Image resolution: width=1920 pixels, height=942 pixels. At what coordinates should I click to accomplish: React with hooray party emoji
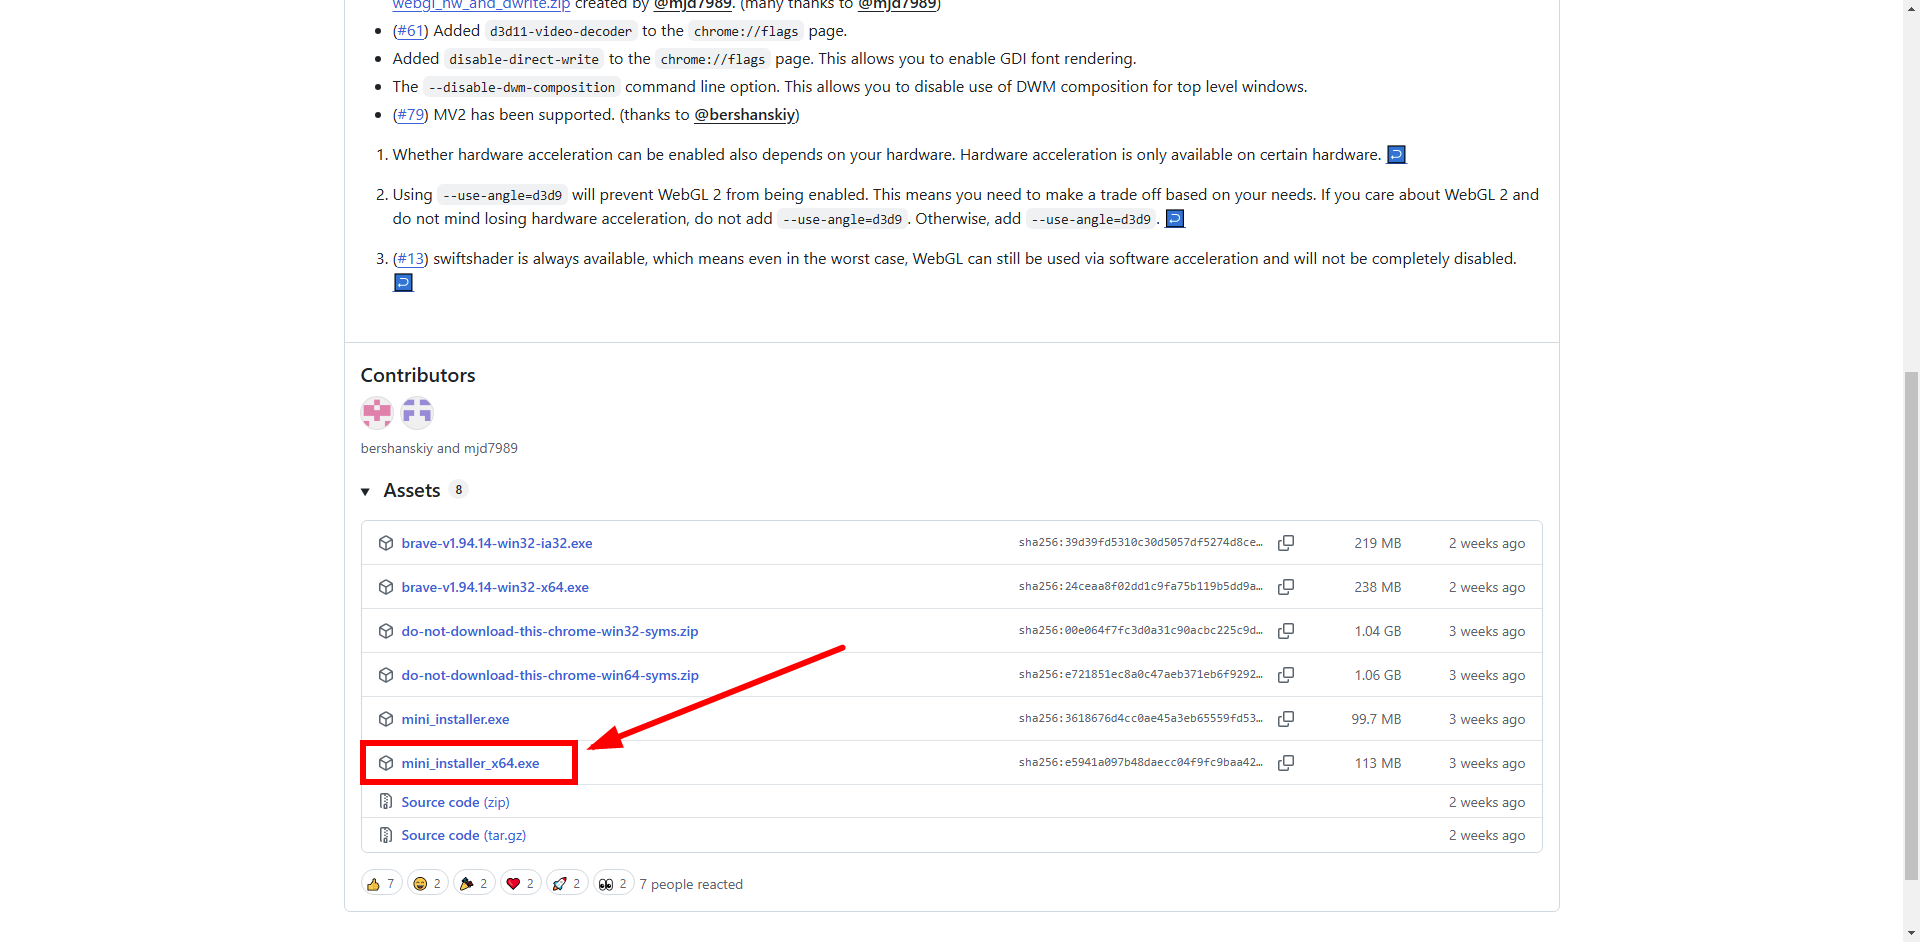point(474,883)
